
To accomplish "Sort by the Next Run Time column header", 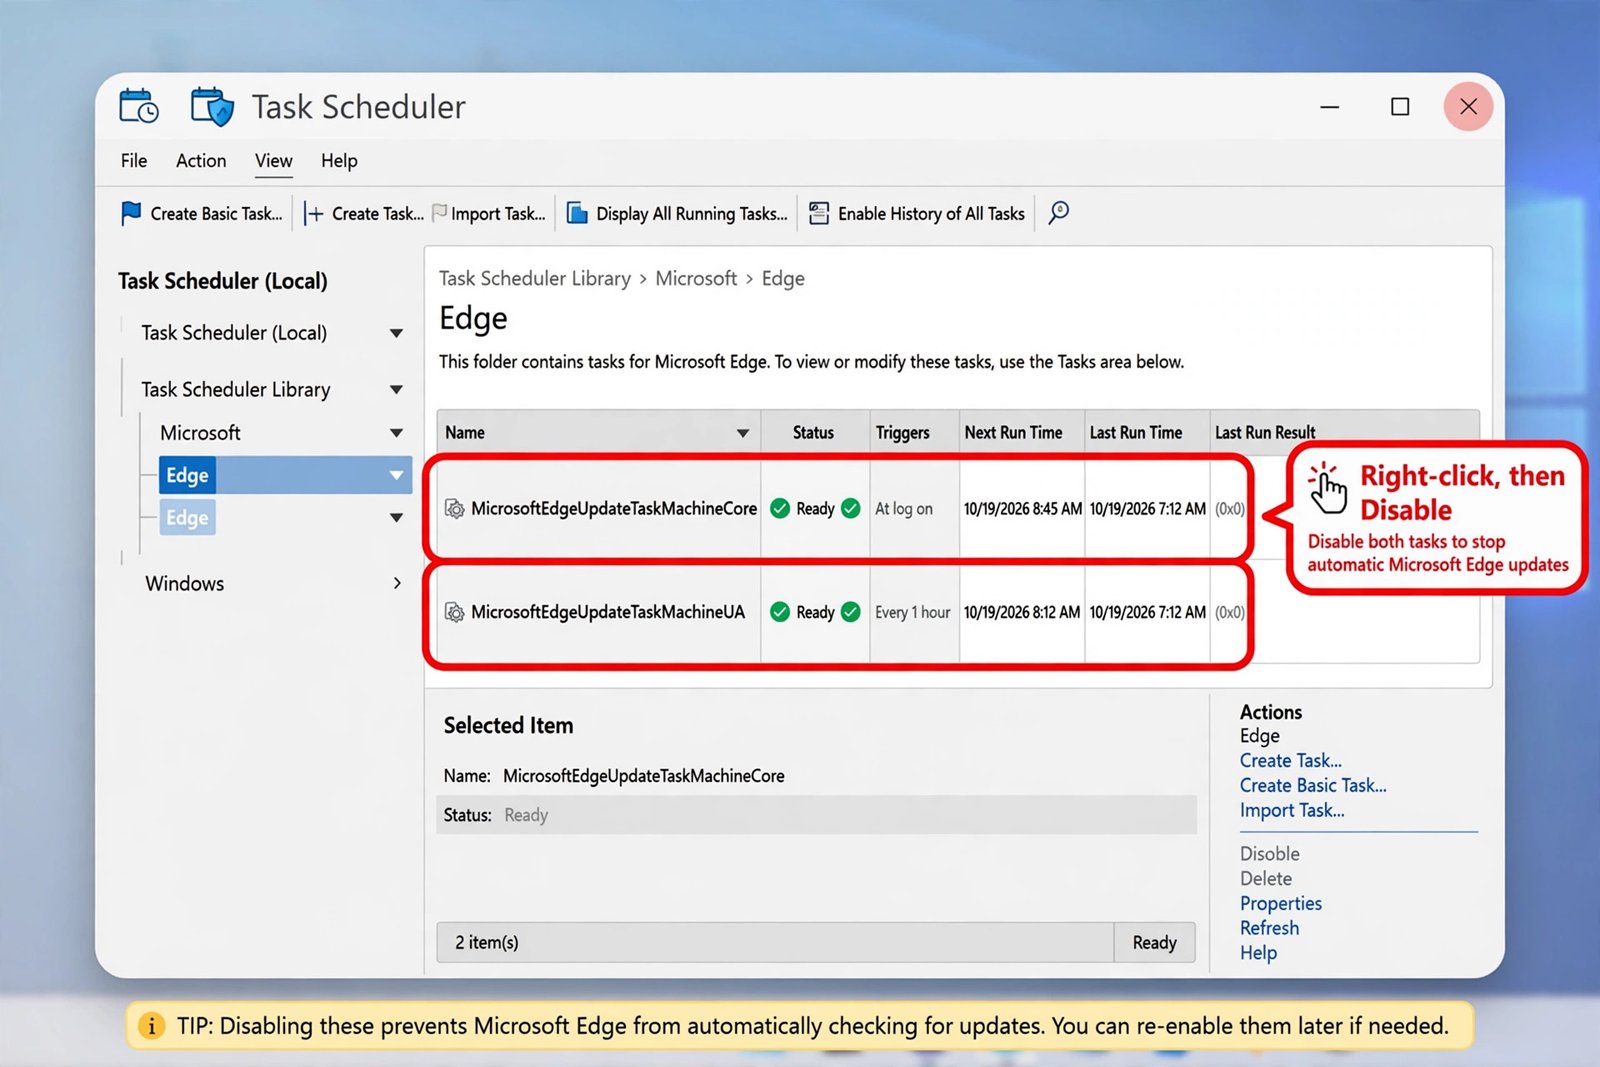I will [x=1022, y=433].
